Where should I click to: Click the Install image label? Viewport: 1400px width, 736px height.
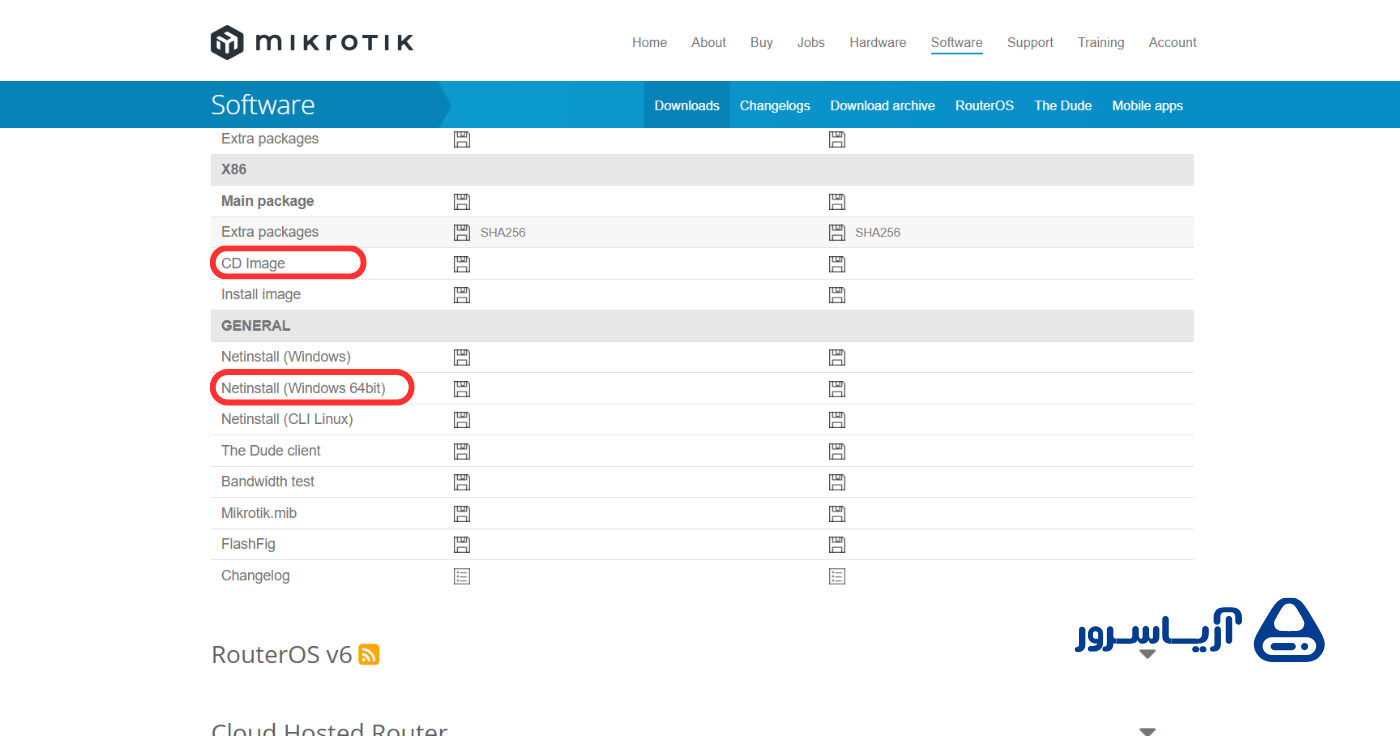261,295
